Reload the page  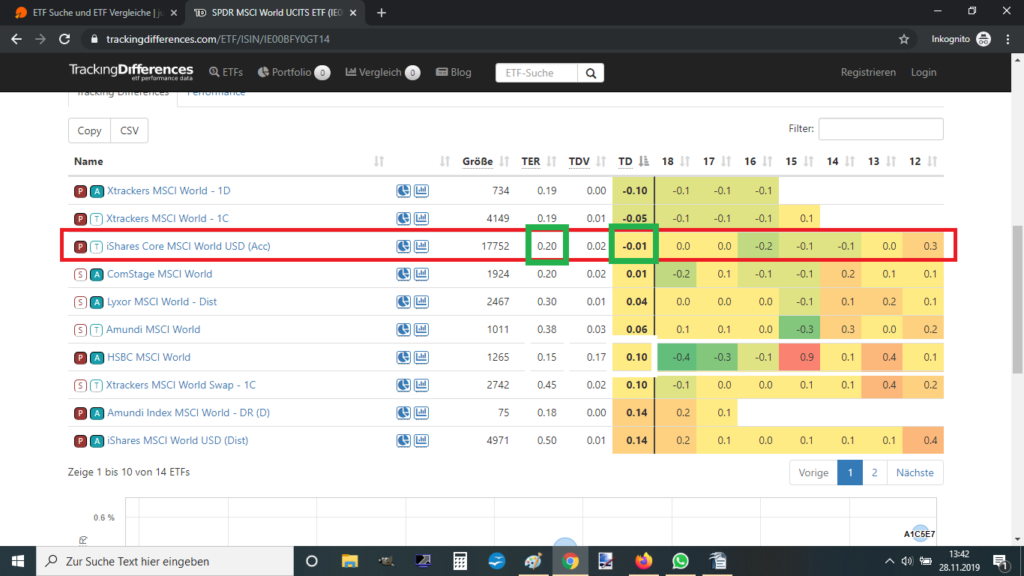pyautogui.click(x=64, y=39)
